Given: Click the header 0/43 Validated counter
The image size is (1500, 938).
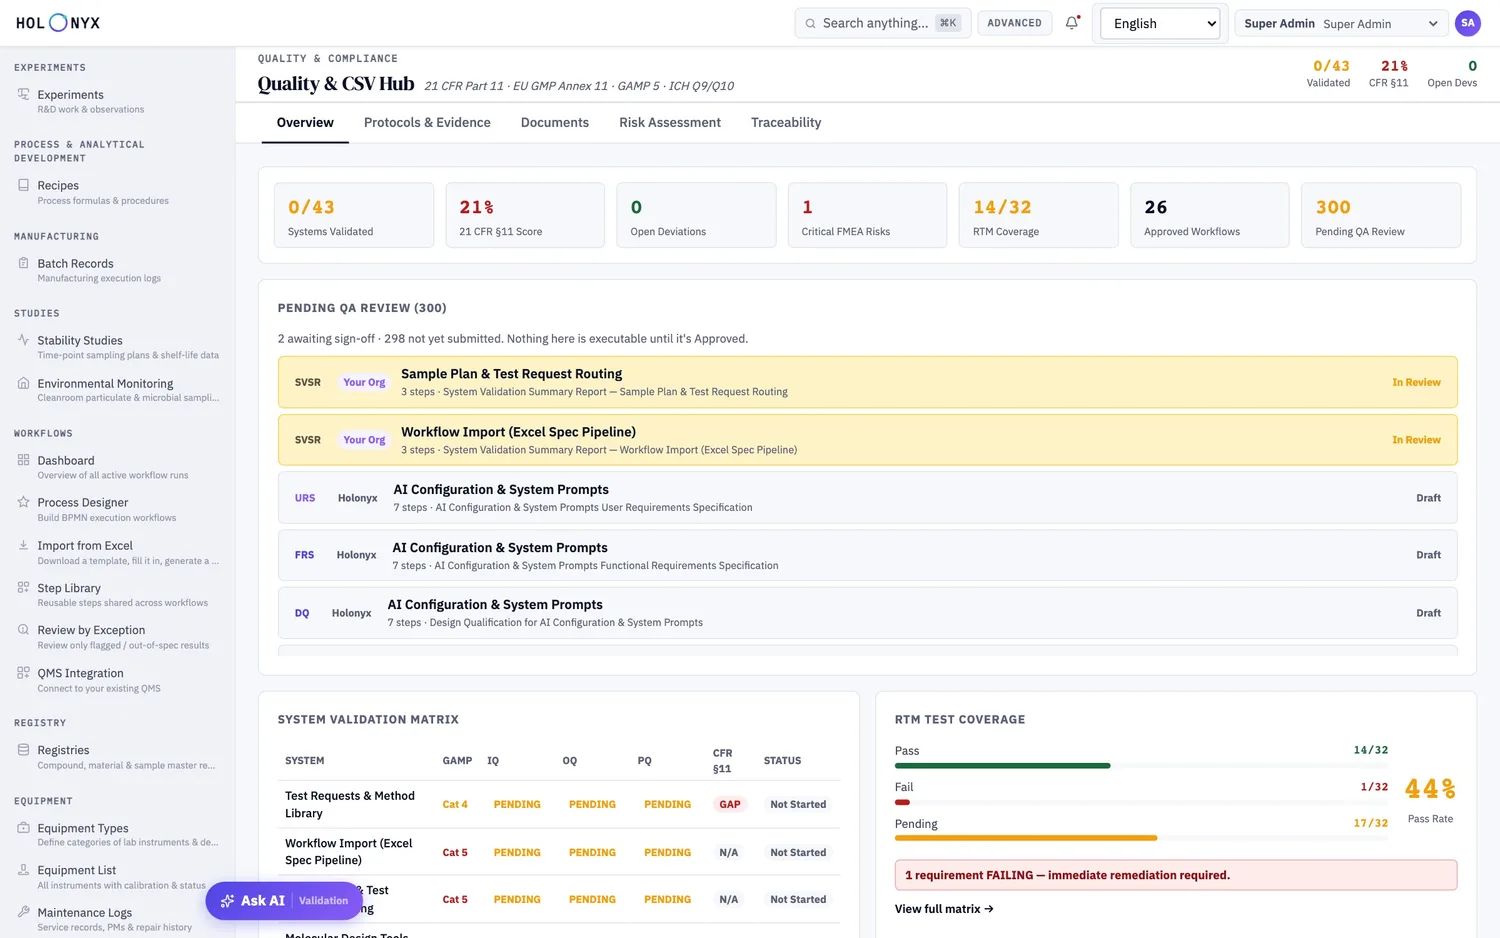Looking at the screenshot, I should click(1329, 74).
